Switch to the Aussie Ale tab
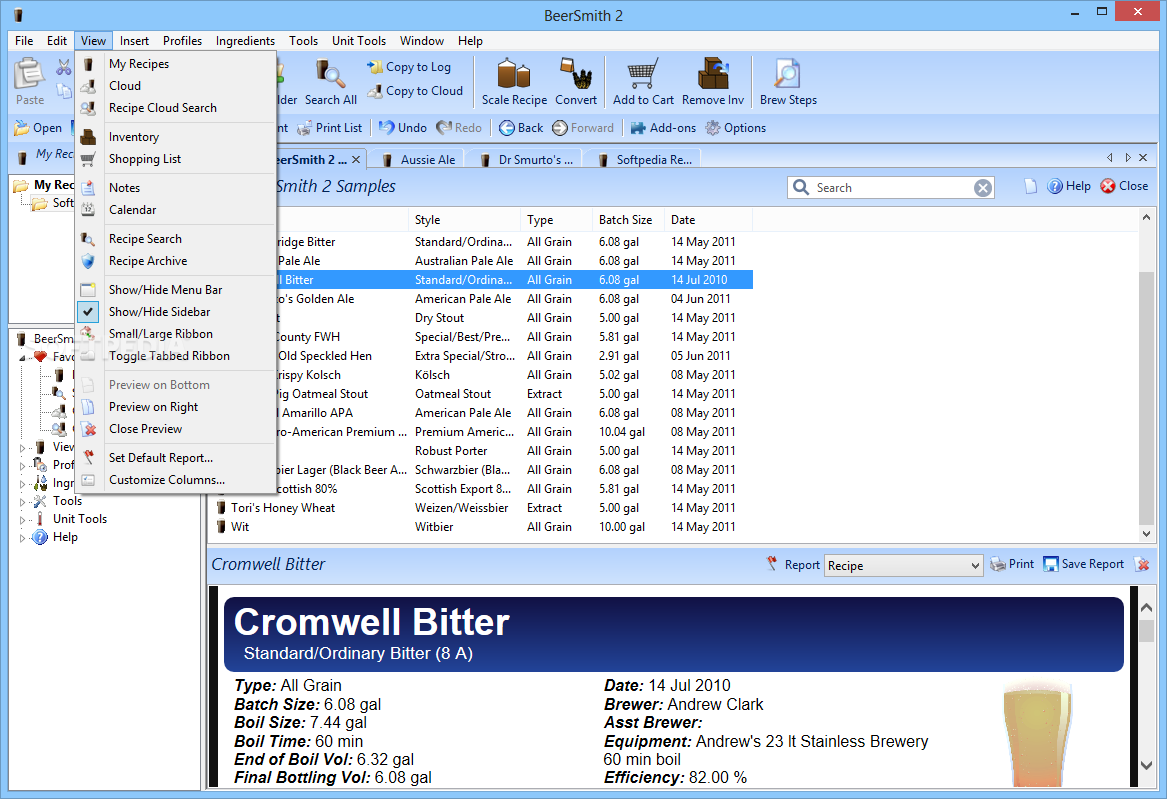 [x=419, y=159]
